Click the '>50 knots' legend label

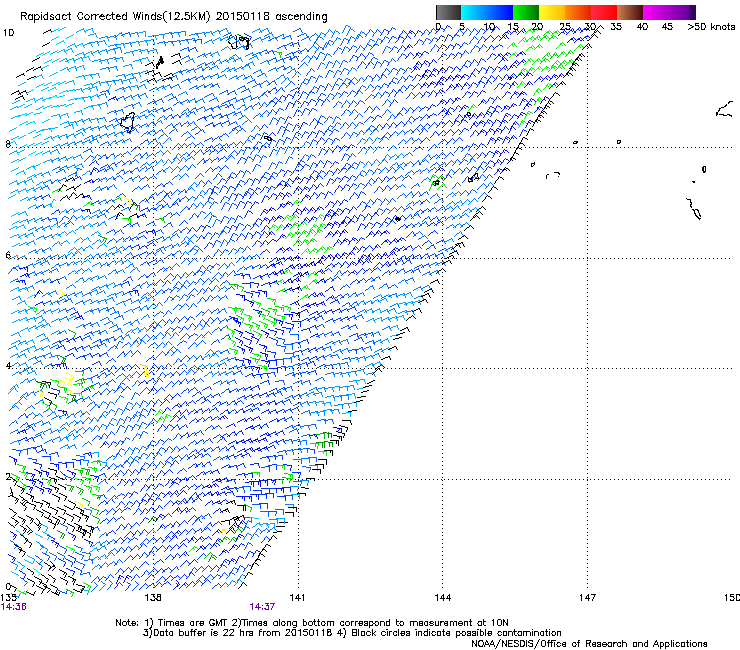point(711,27)
